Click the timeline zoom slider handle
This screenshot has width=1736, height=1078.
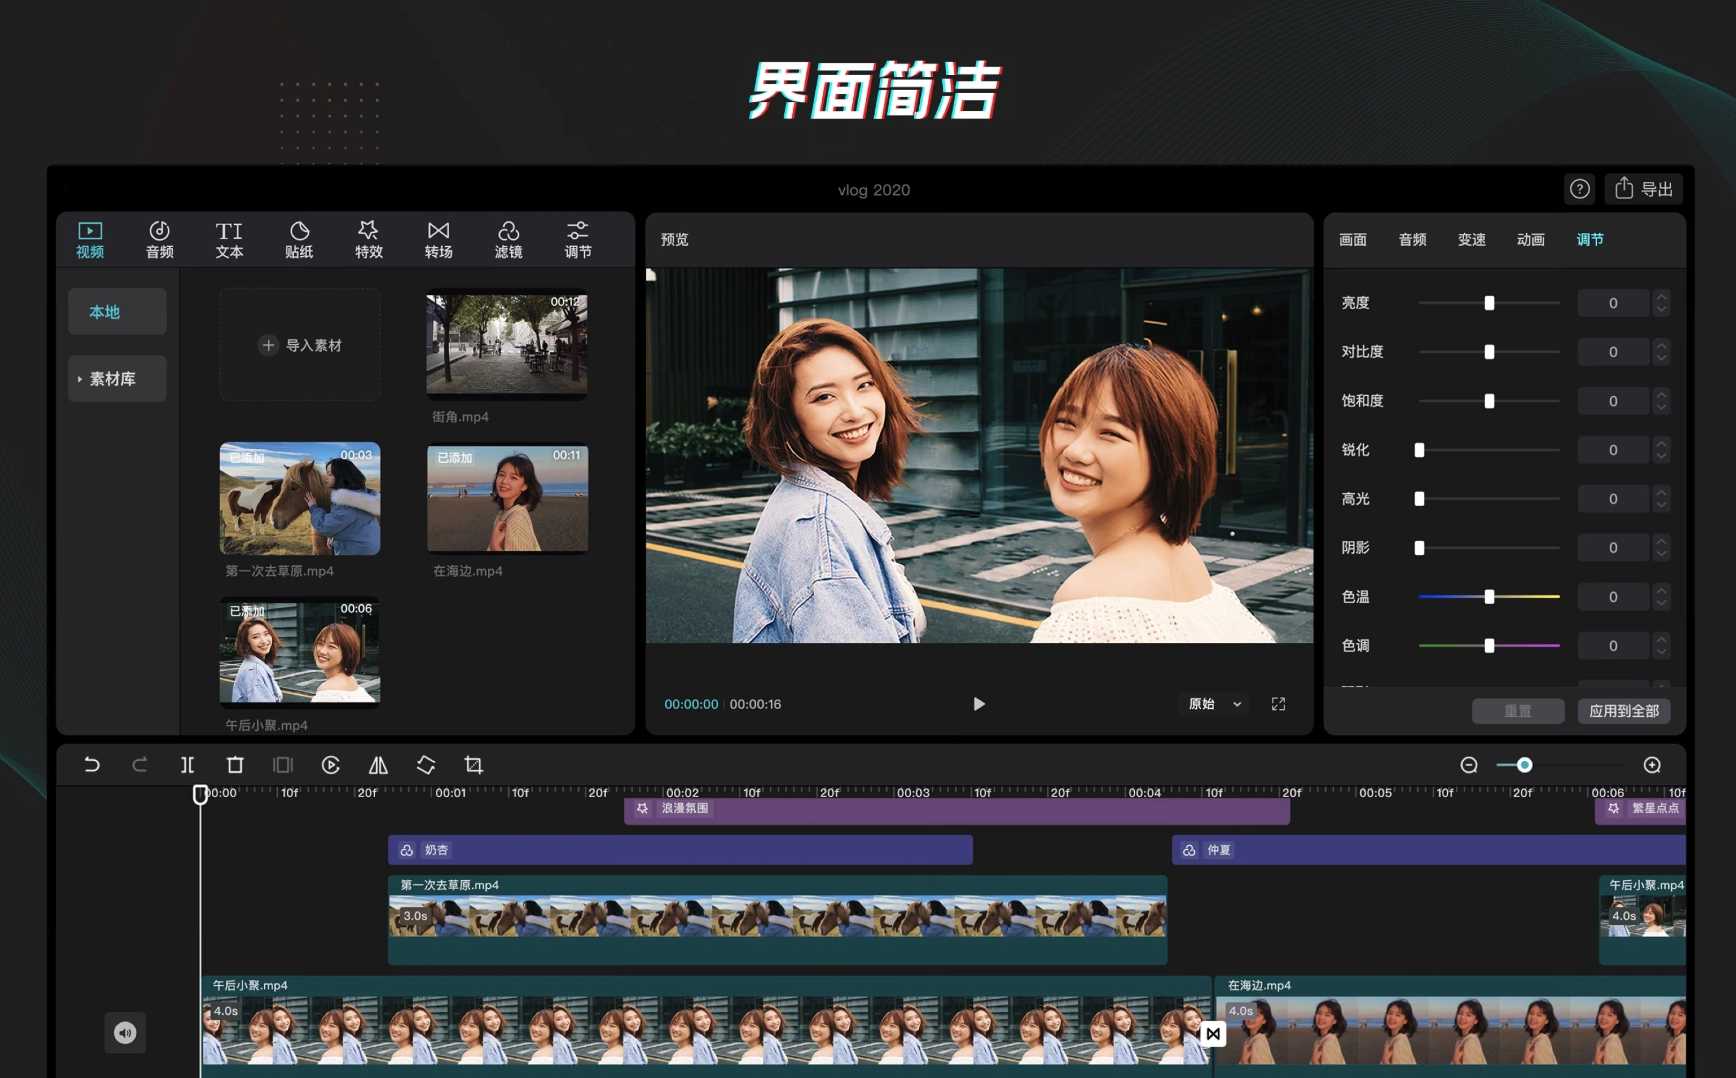click(x=1524, y=765)
